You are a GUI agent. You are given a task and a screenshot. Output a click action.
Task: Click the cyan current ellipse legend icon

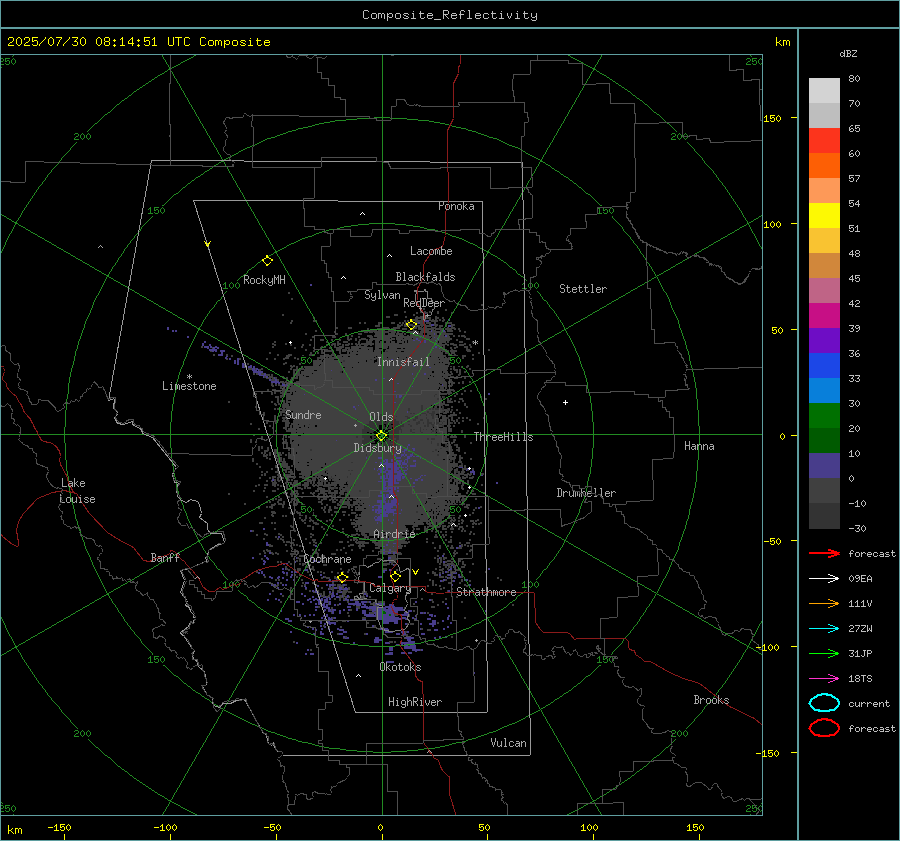coord(824,703)
